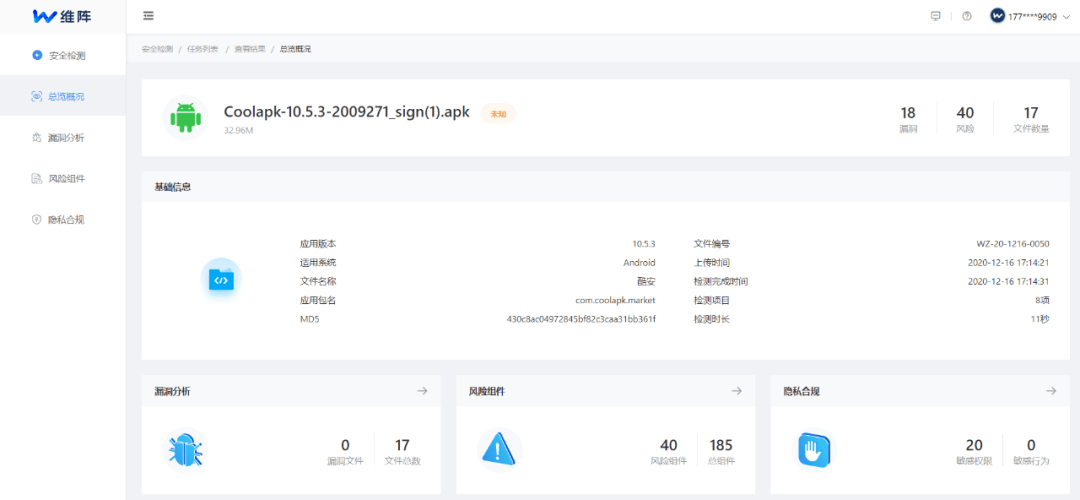Click the user avatar icon
1080x500 pixels.
(997, 16)
